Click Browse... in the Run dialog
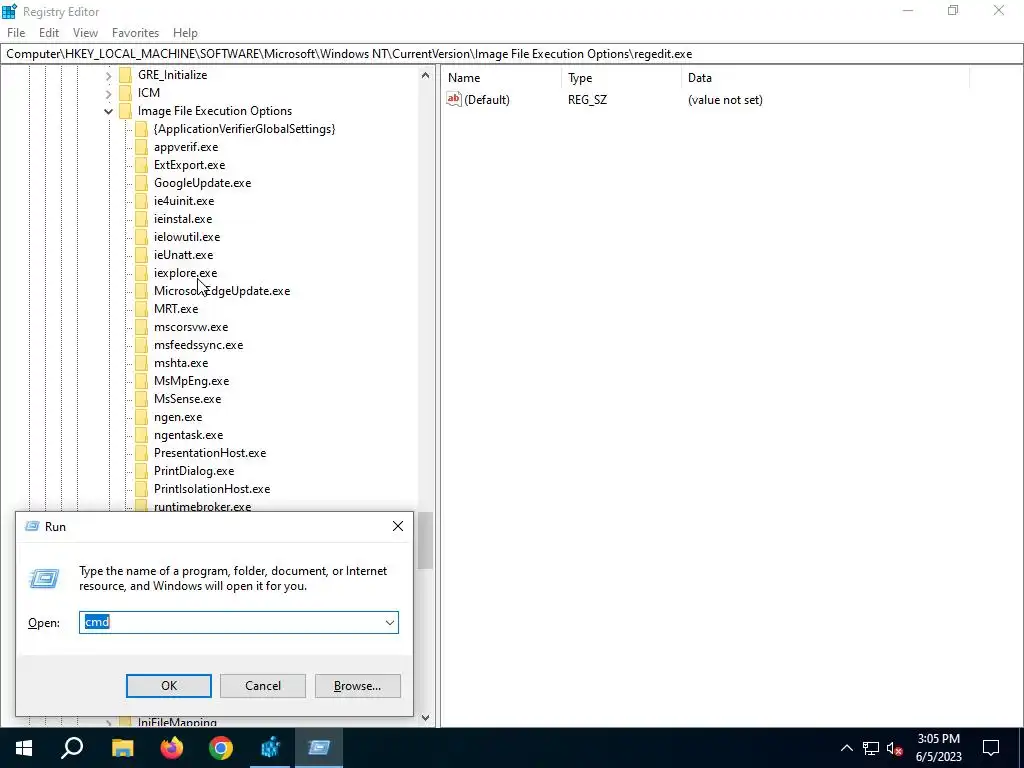This screenshot has width=1024, height=768. pyautogui.click(x=357, y=685)
